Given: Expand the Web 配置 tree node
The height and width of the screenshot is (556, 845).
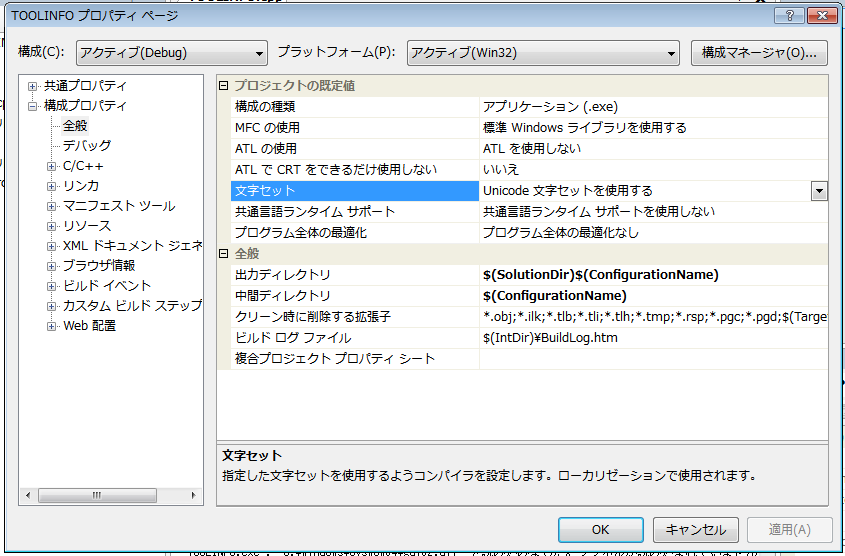Looking at the screenshot, I should [x=52, y=326].
